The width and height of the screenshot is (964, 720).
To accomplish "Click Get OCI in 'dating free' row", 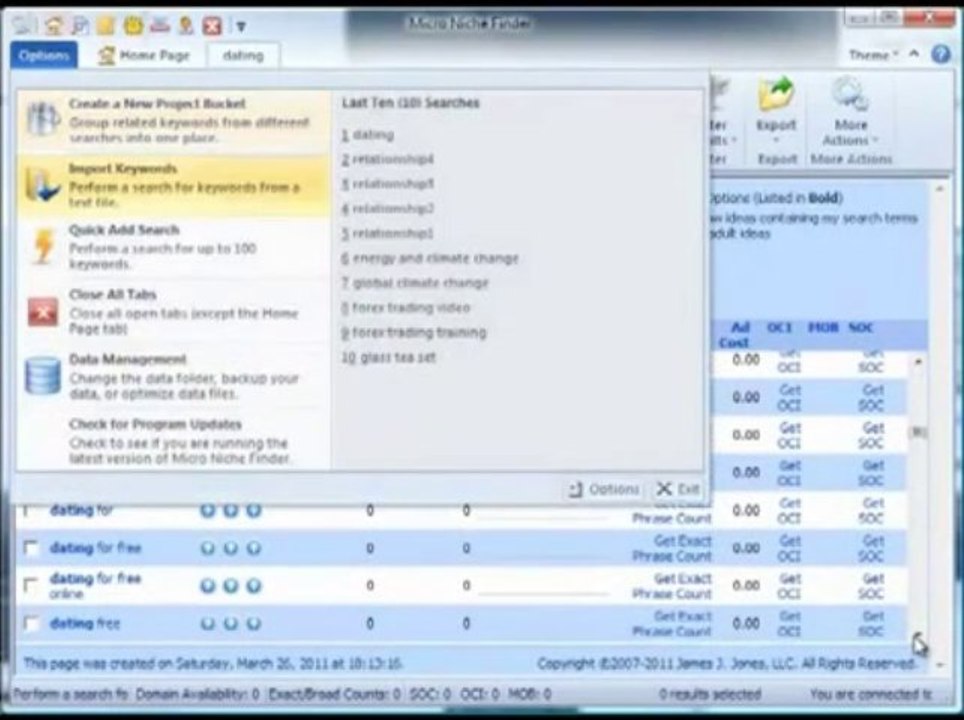I will 789,623.
